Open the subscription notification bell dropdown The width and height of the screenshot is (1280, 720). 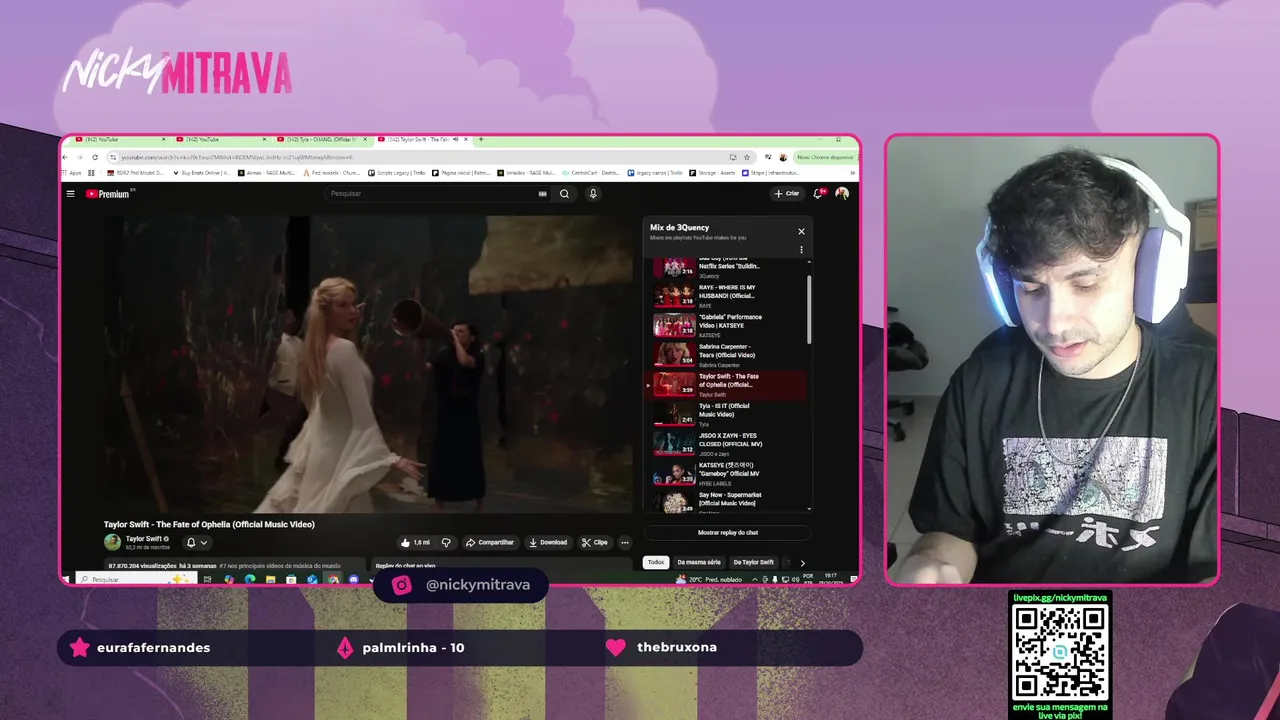[196, 542]
